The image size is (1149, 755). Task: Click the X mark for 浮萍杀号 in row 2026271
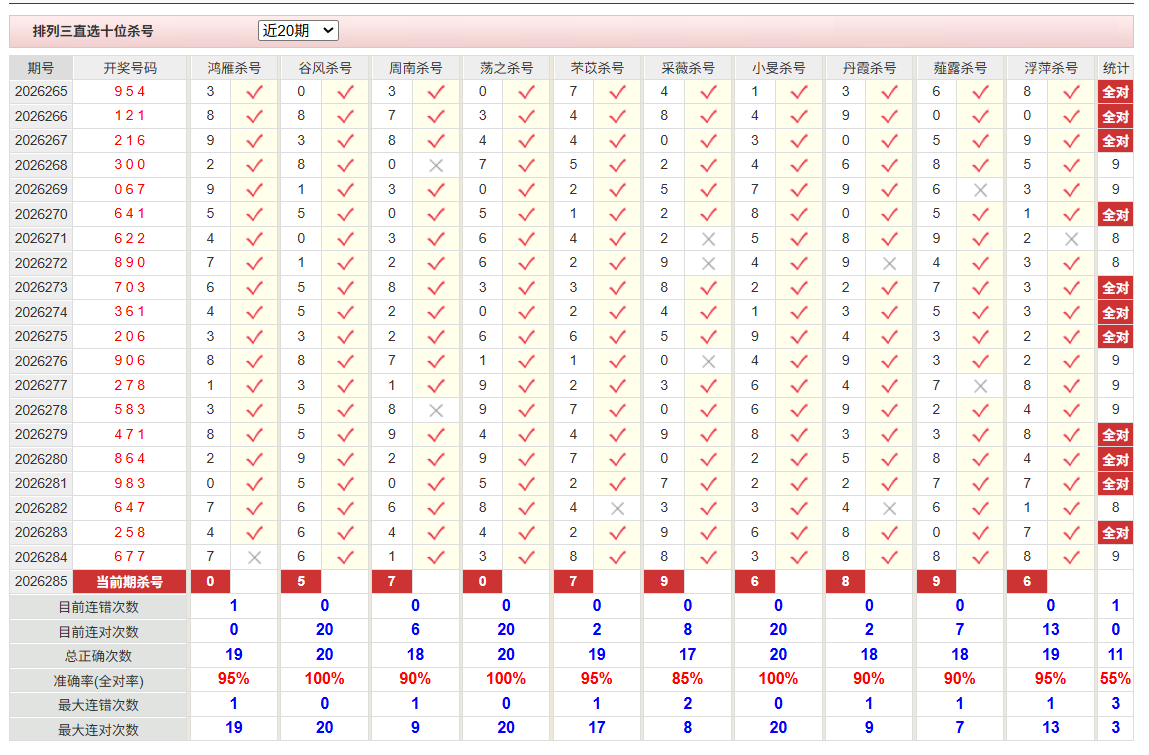pyautogui.click(x=1071, y=239)
